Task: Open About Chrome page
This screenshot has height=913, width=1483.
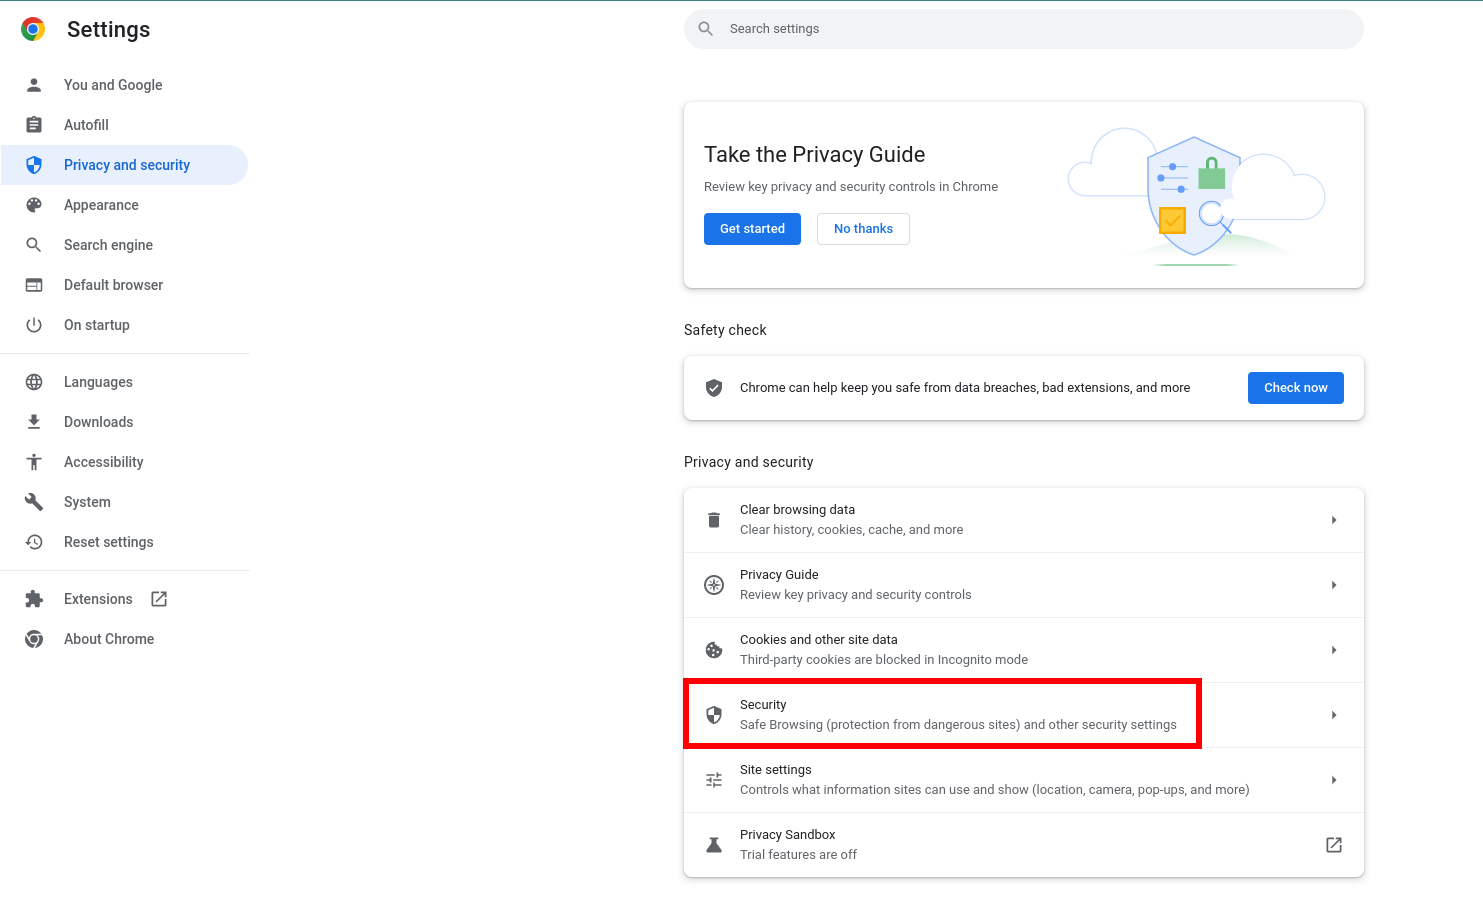Action: [124, 639]
